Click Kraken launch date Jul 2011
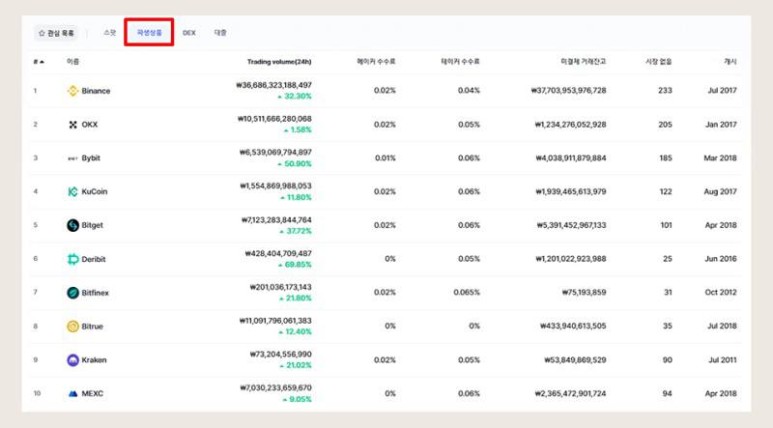This screenshot has width=773, height=428. (722, 360)
